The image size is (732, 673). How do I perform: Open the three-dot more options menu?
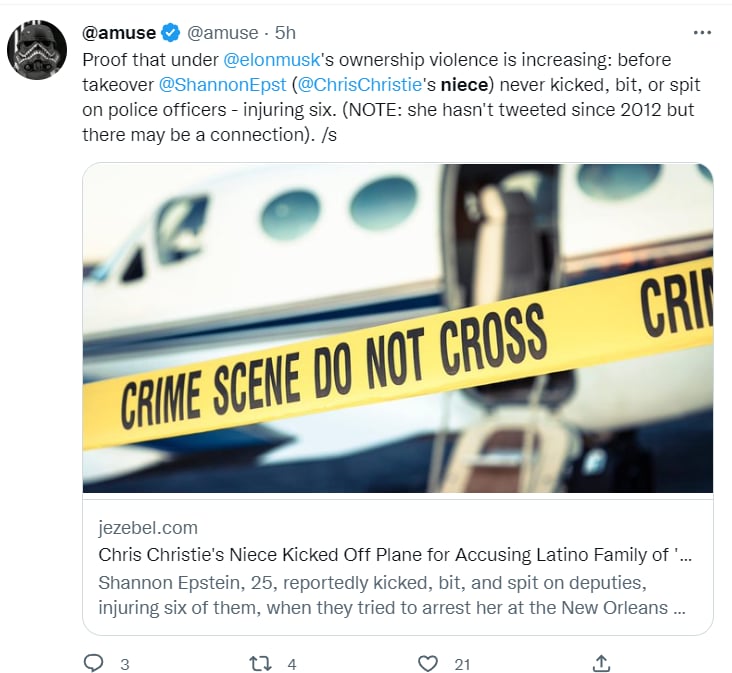(702, 33)
